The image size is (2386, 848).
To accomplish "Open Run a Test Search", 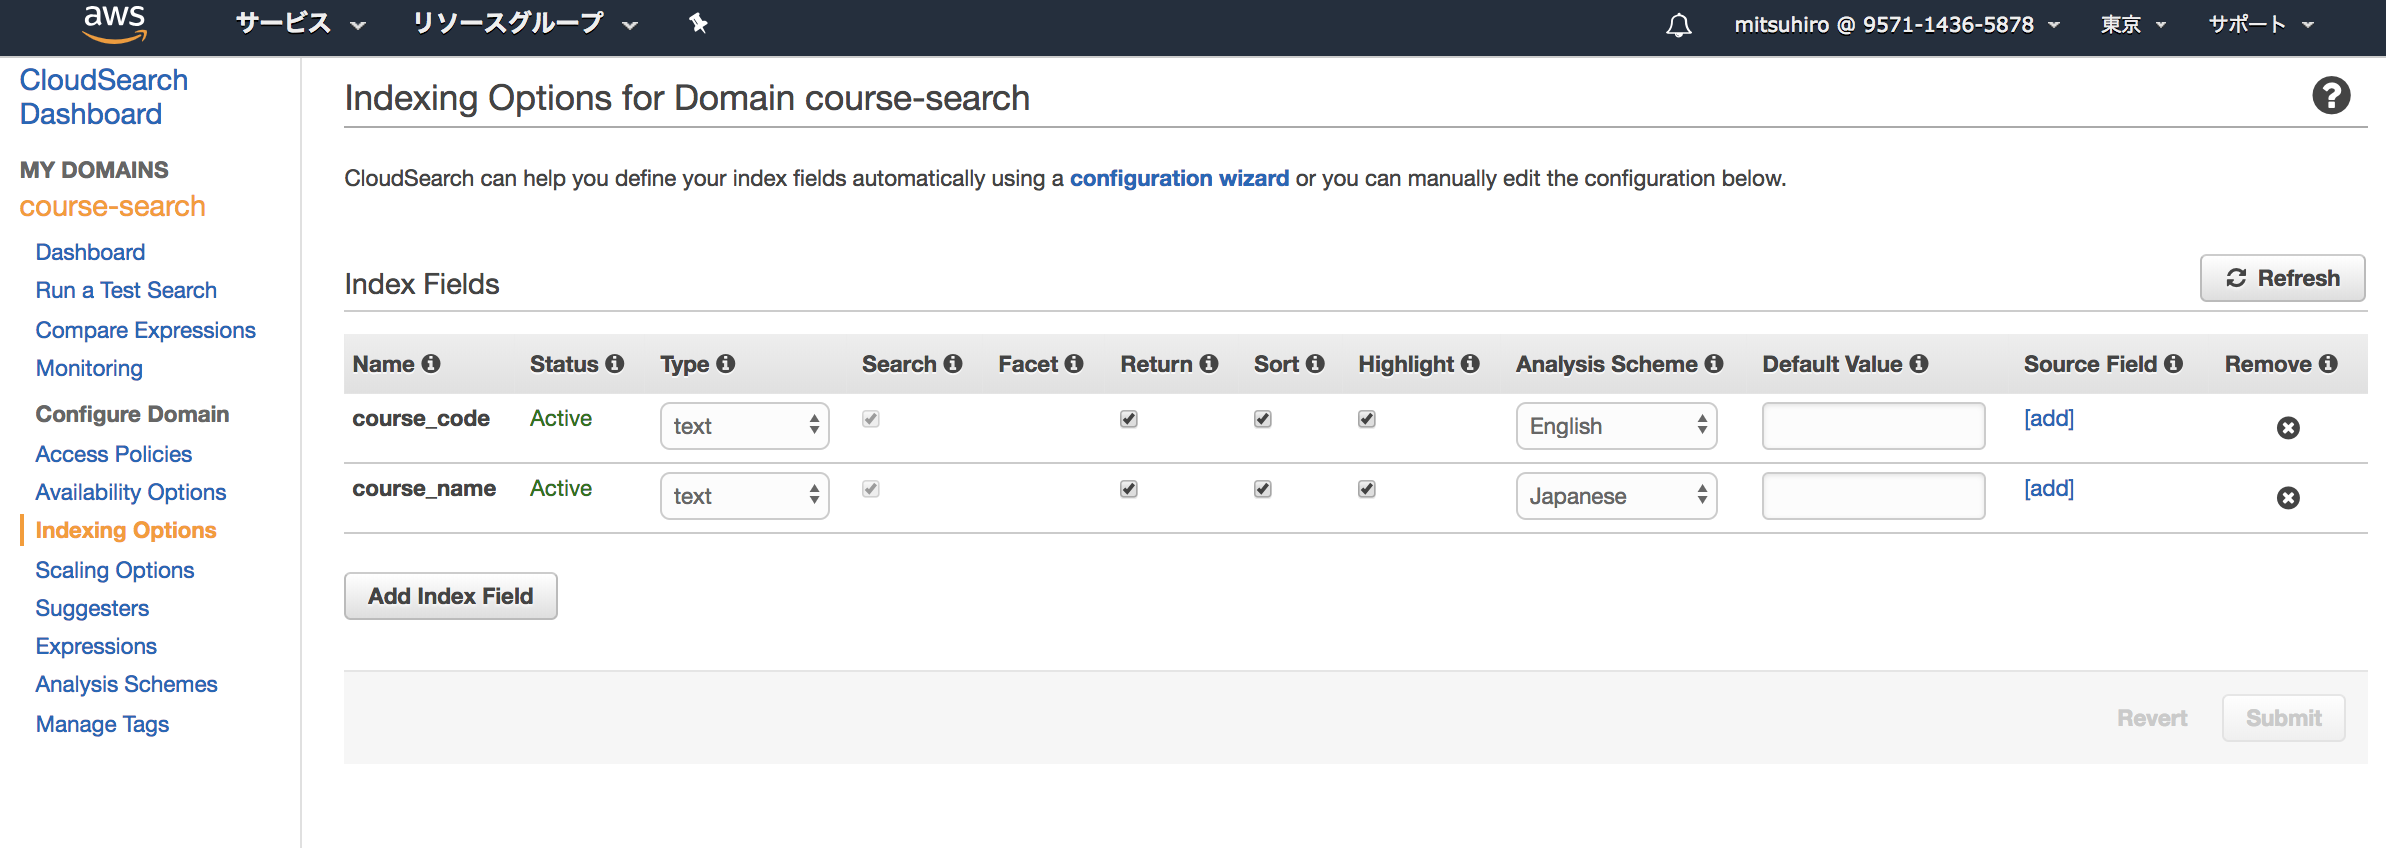I will [x=126, y=290].
